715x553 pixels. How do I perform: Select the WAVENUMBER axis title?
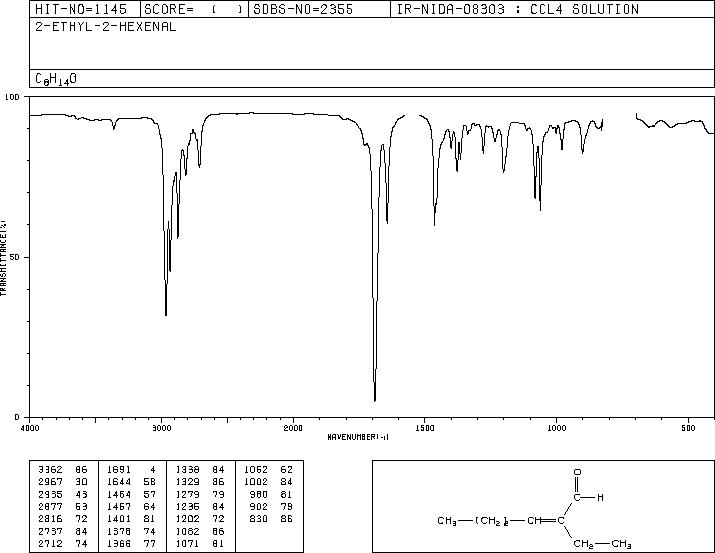click(x=358, y=437)
